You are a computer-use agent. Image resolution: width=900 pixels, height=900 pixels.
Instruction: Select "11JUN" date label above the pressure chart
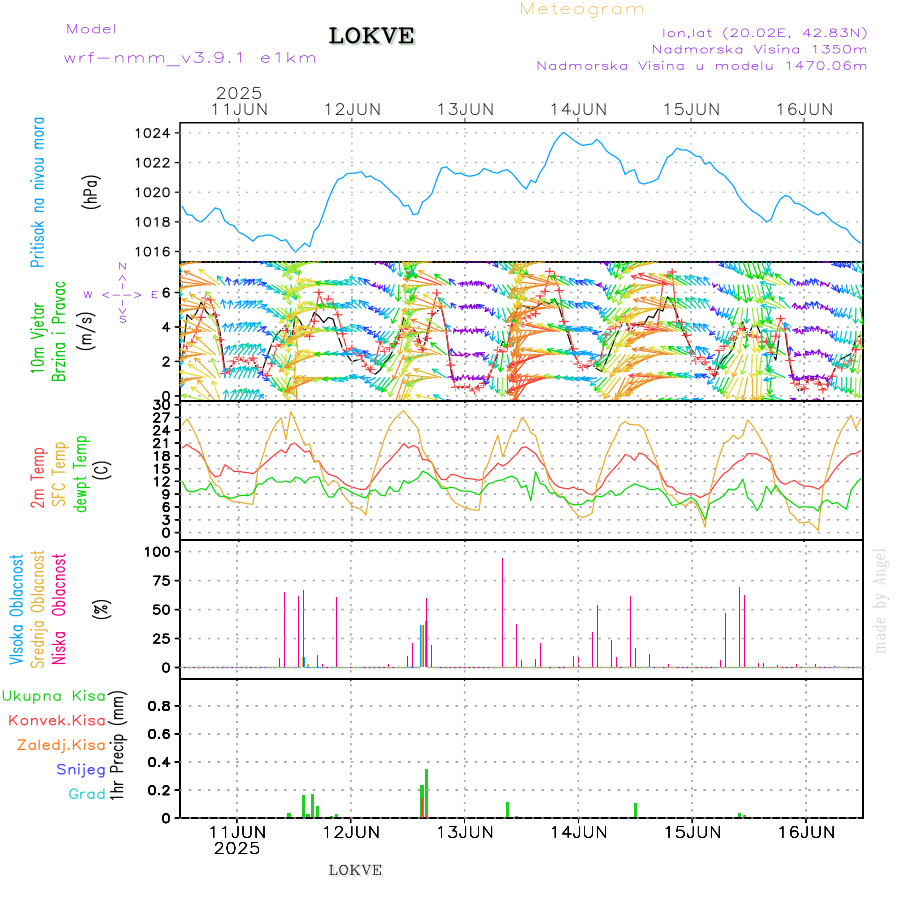point(239,110)
